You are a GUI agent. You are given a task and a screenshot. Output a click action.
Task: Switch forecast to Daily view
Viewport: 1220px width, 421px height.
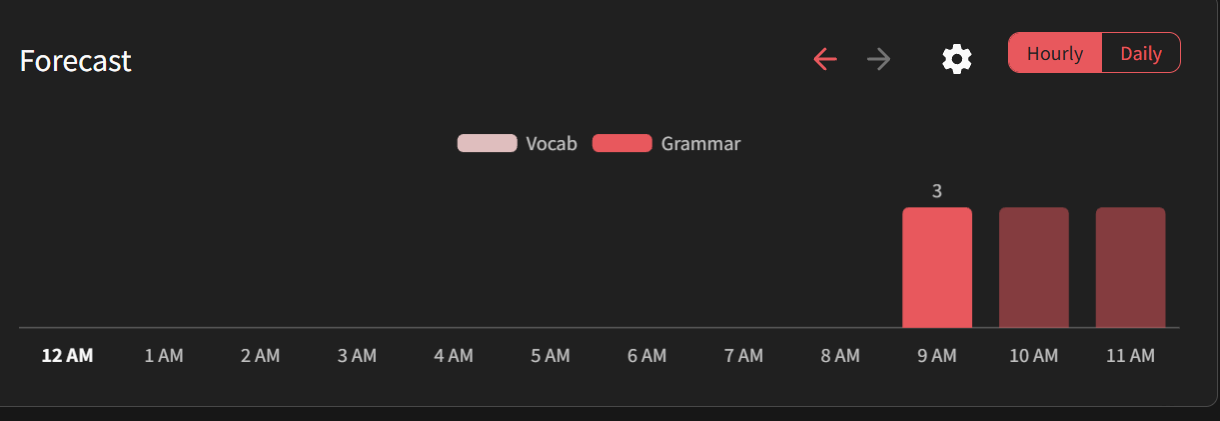(x=1141, y=54)
